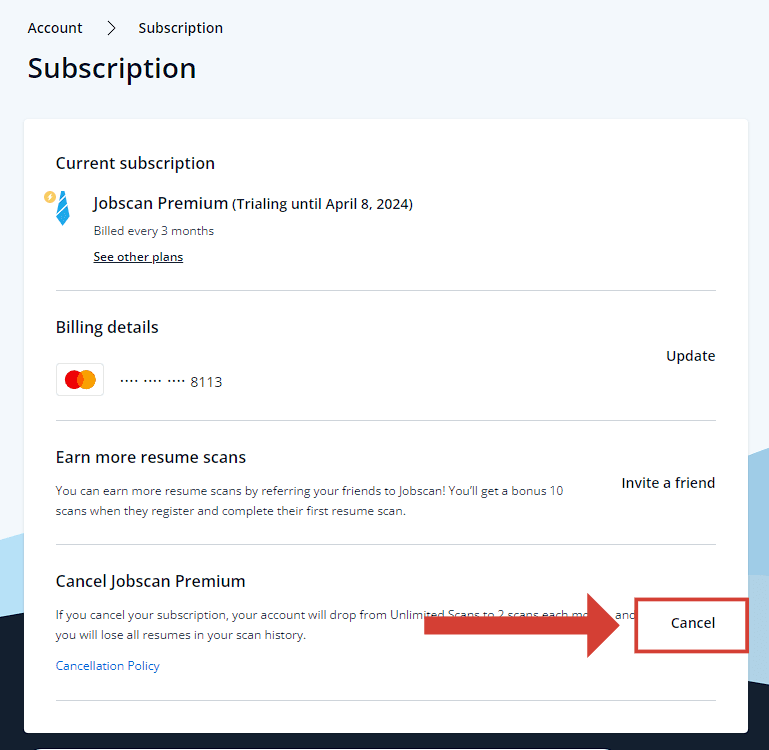This screenshot has width=769, height=750.
Task: Select the Subscription breadcrumb item
Action: coord(181,28)
